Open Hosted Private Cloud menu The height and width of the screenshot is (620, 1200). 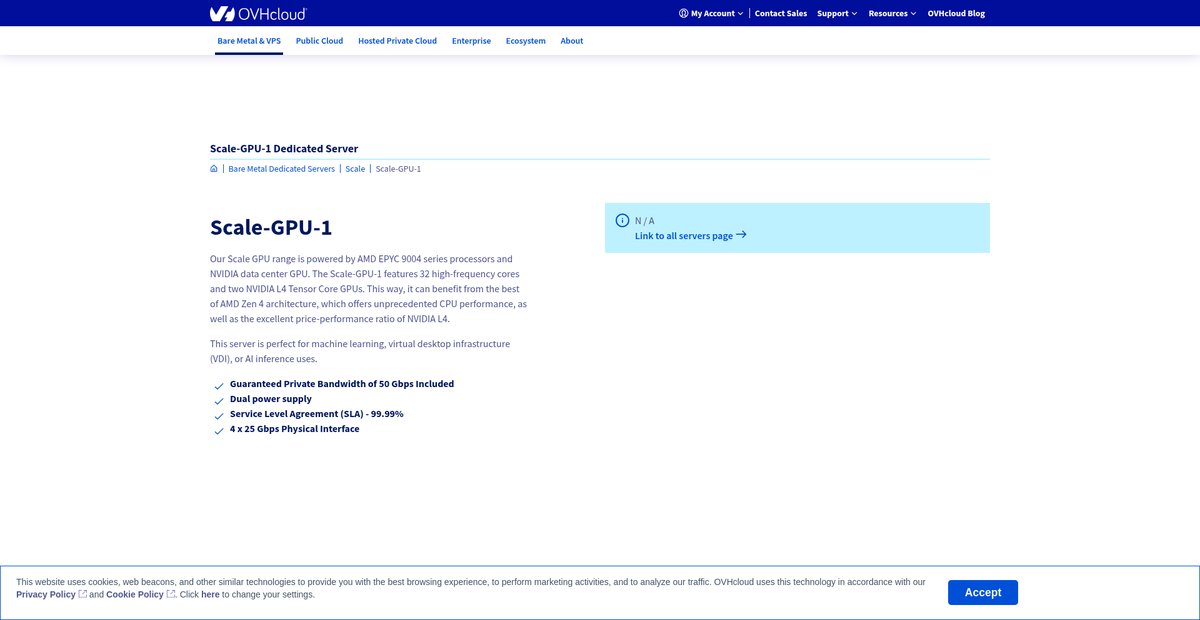click(397, 41)
